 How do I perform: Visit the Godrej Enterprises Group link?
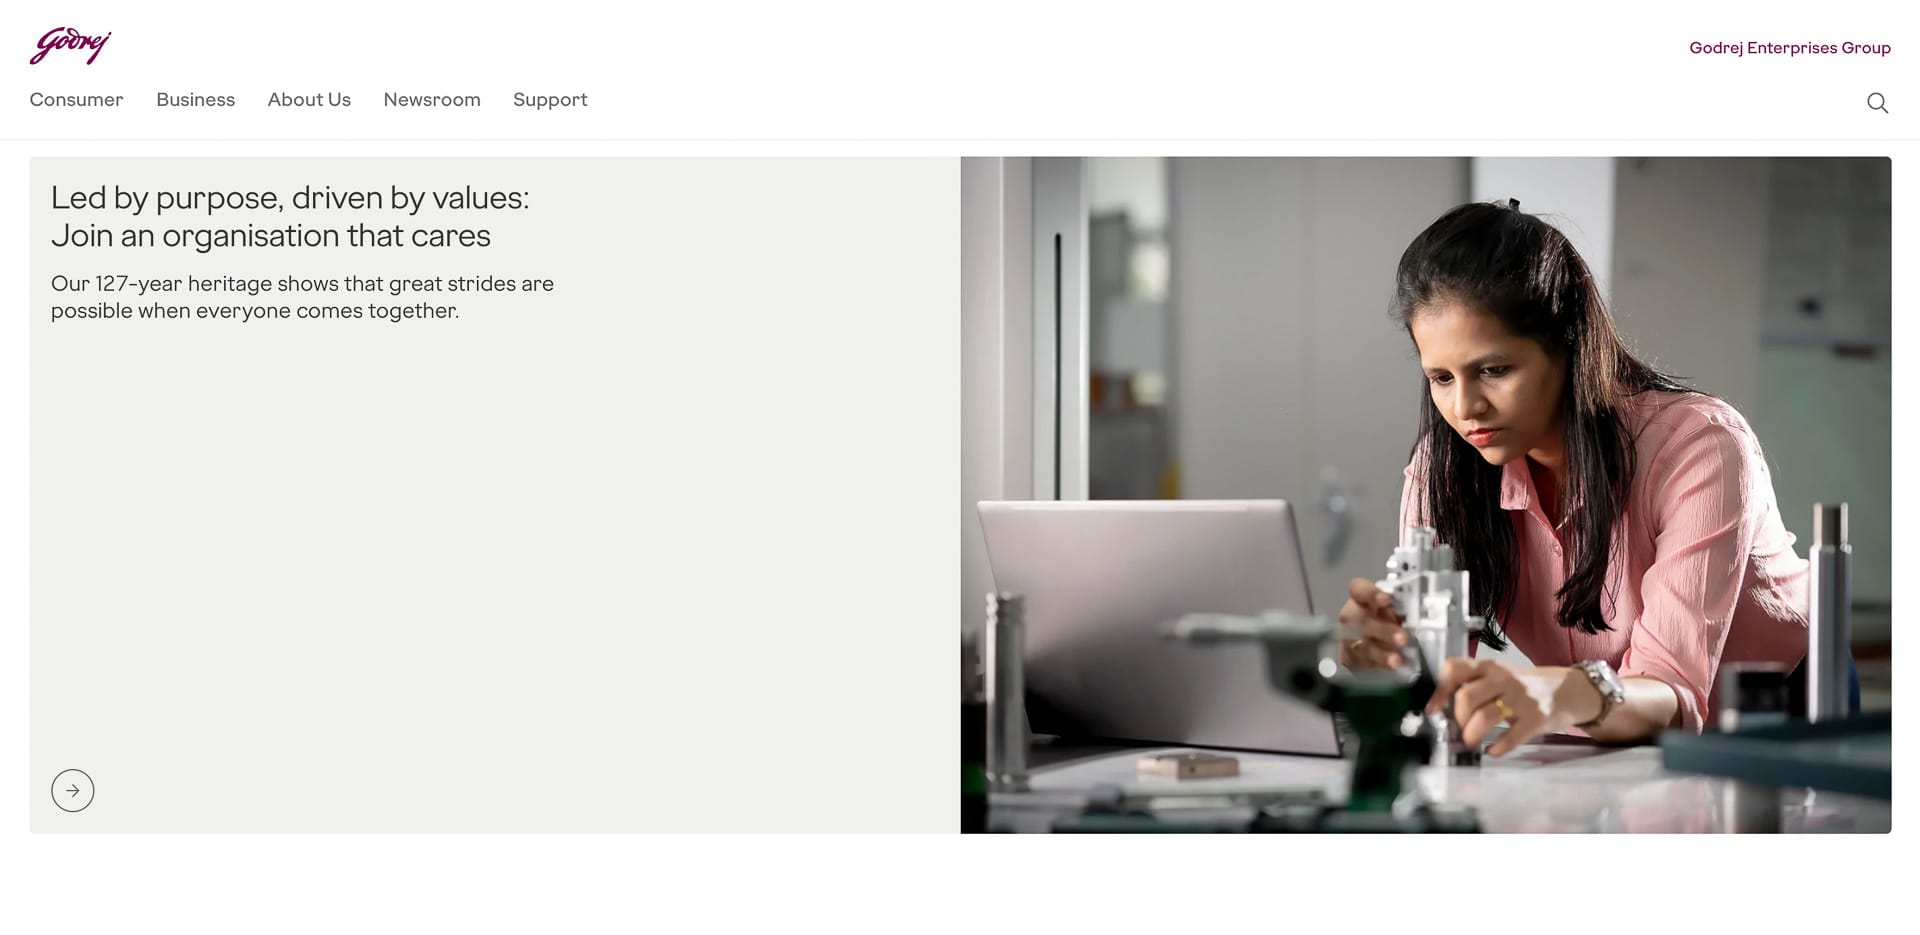tap(1789, 48)
